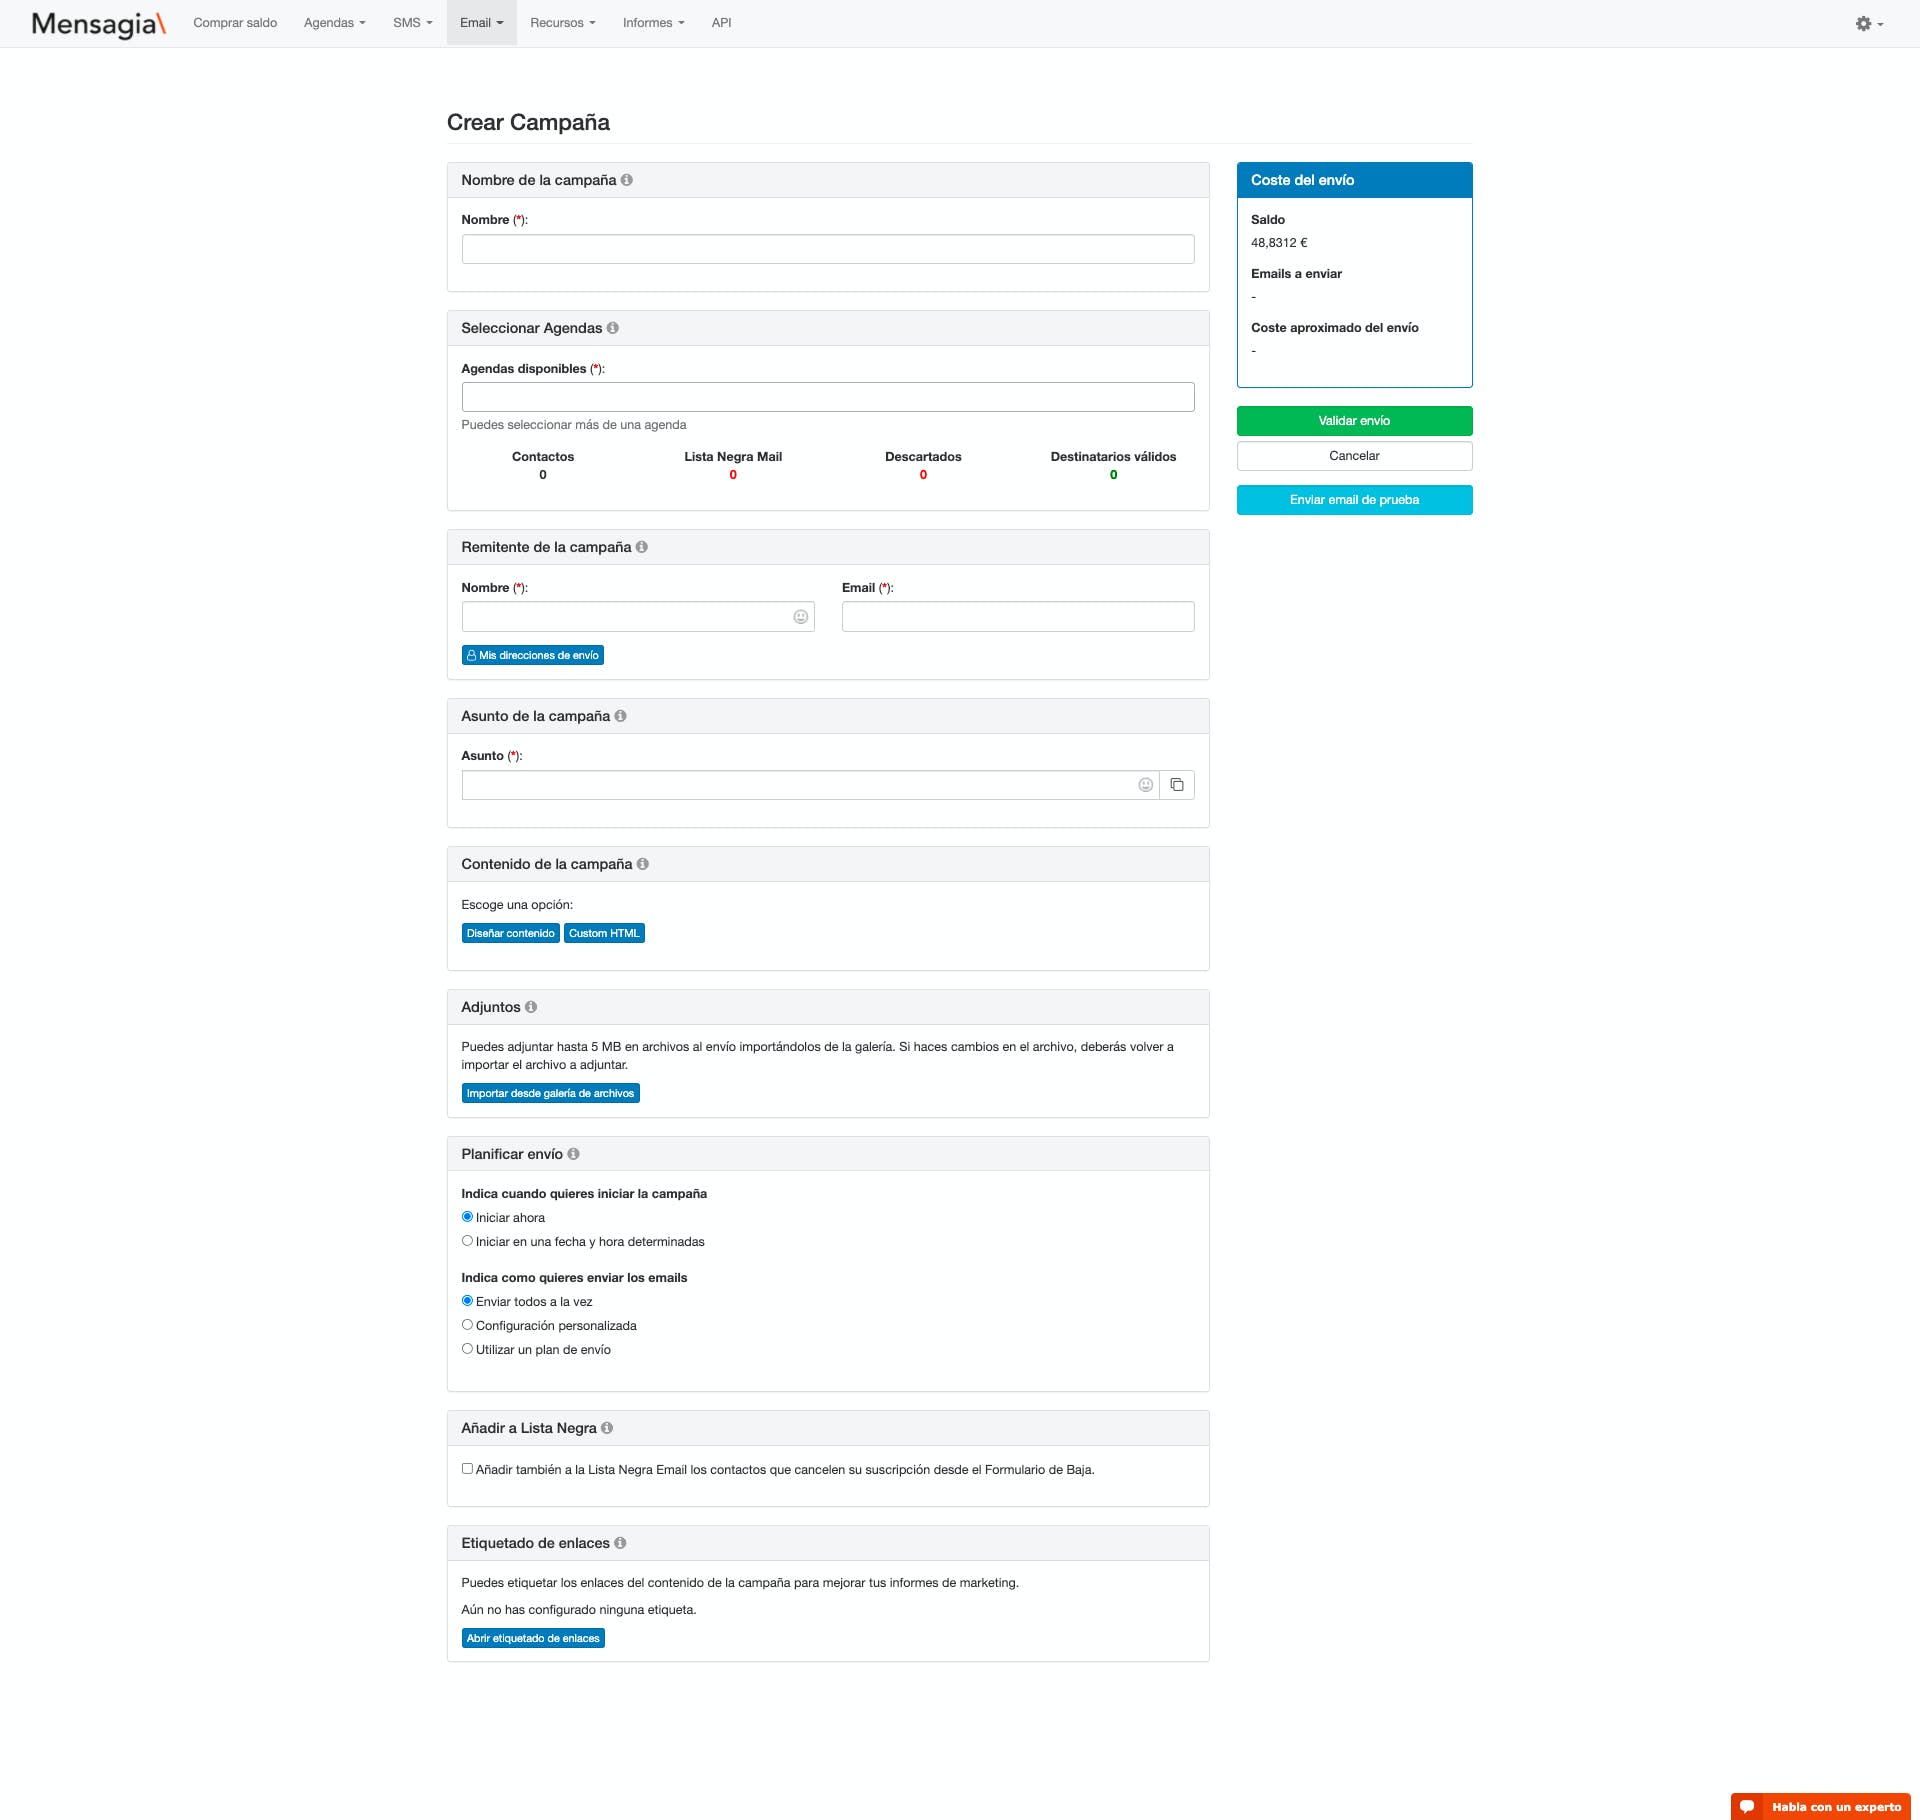Go to the API menu item
The image size is (1920, 1820).
[x=721, y=23]
